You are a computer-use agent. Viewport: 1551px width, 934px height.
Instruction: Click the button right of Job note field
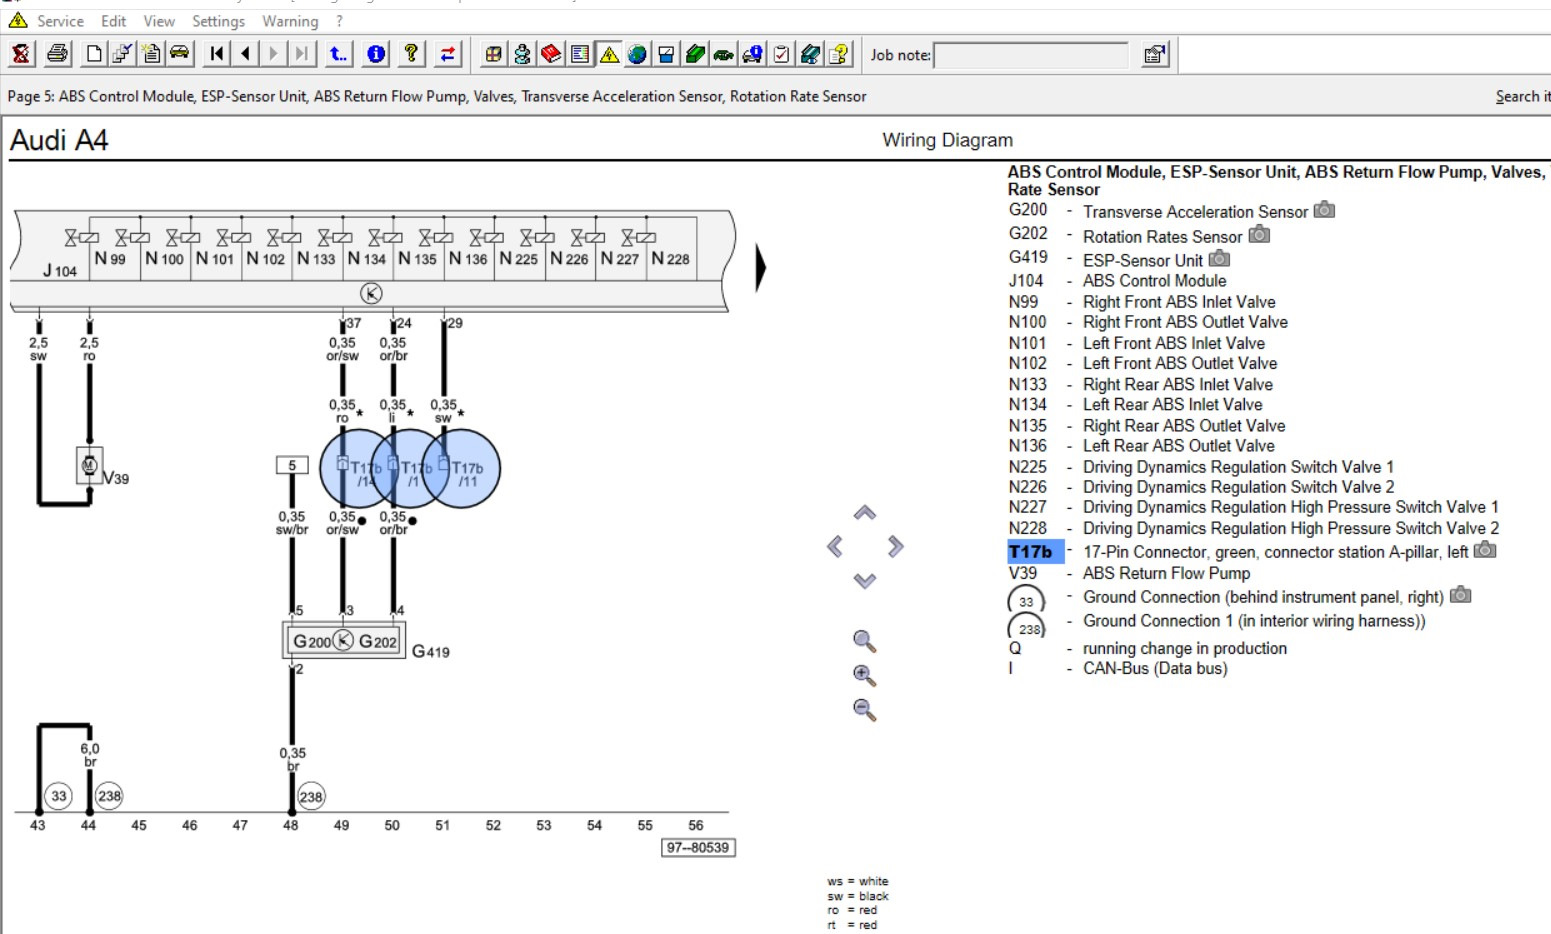[1154, 55]
